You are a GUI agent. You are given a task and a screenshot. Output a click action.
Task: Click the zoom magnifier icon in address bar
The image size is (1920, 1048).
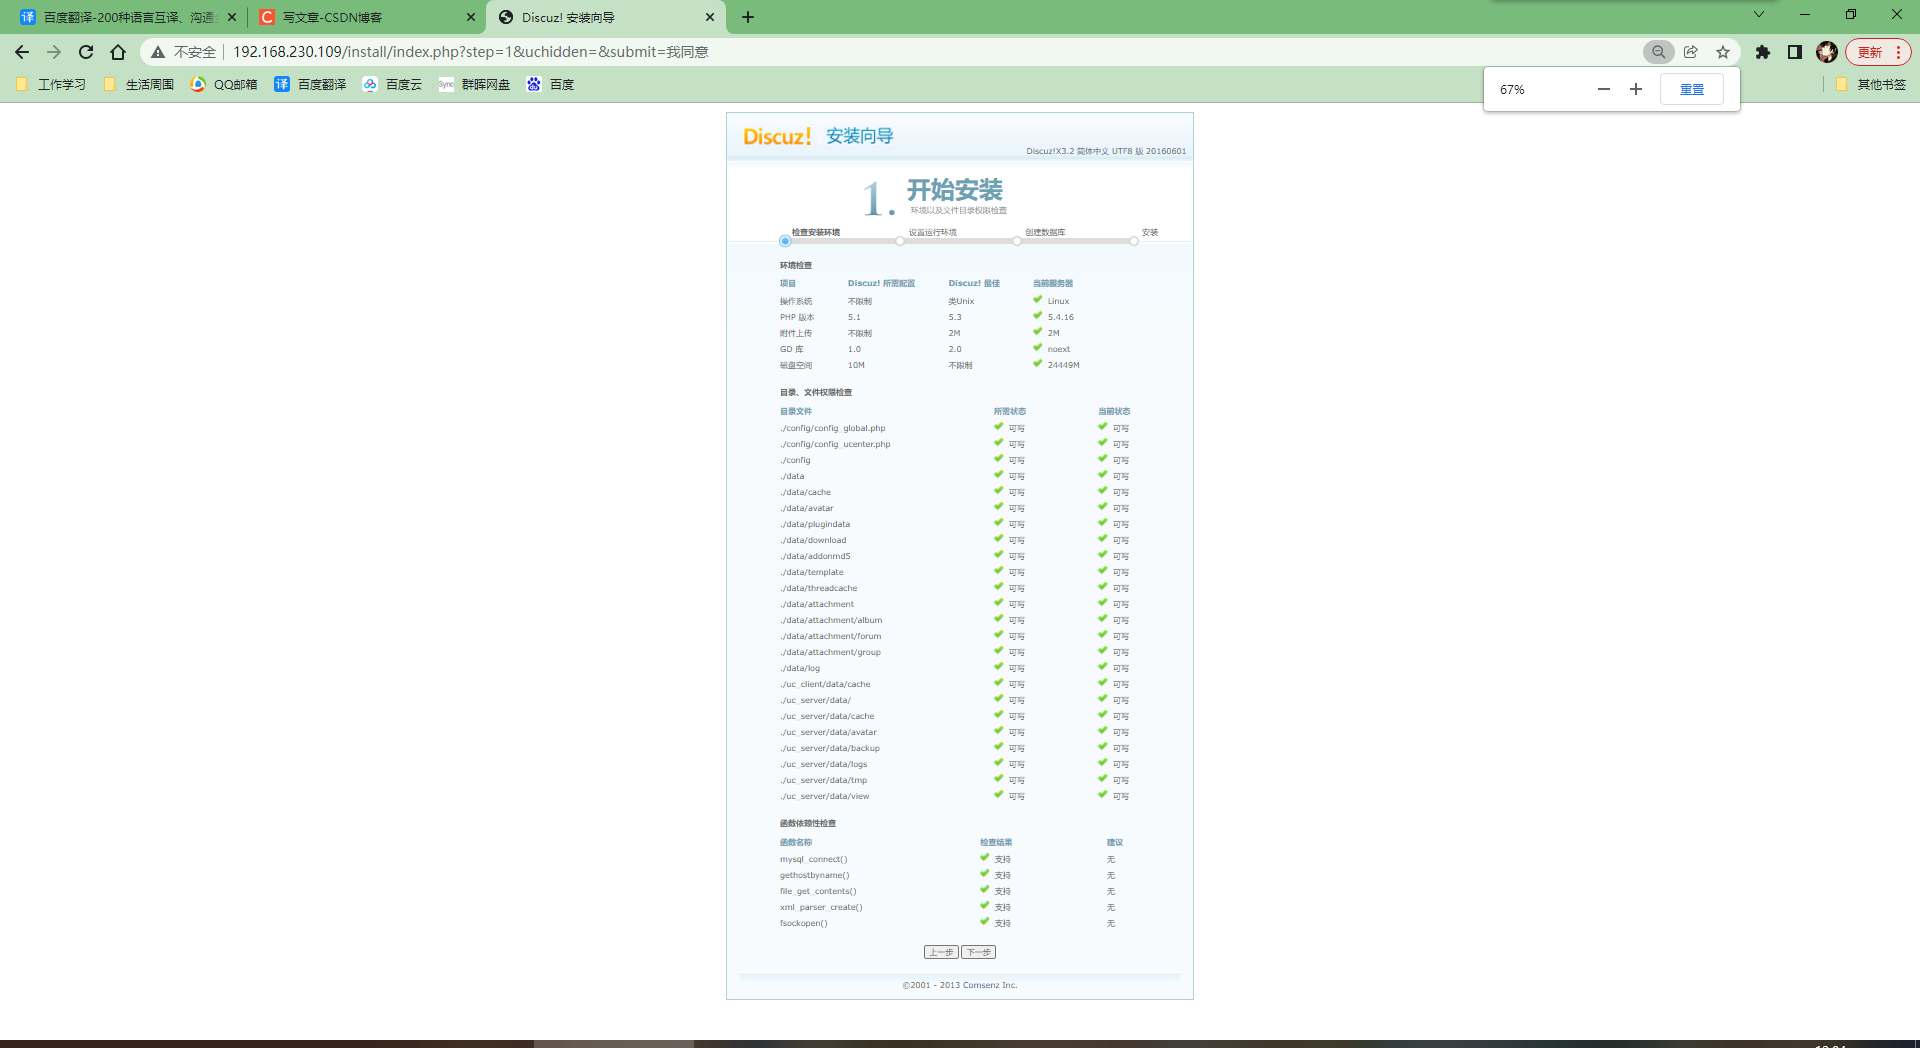pos(1659,52)
